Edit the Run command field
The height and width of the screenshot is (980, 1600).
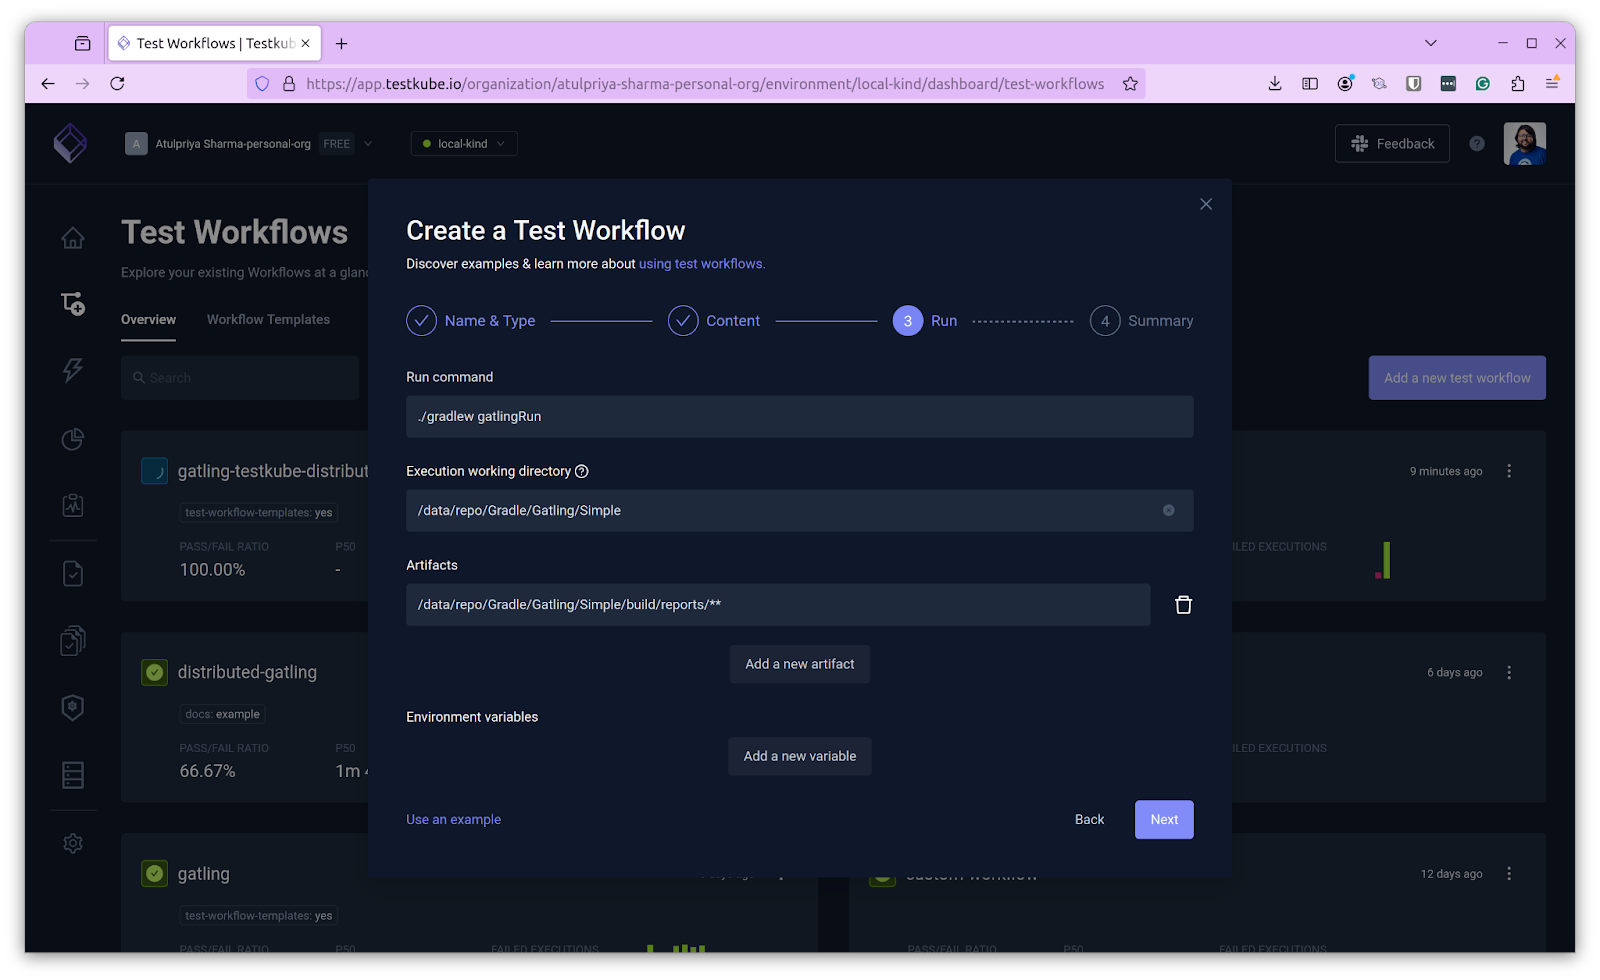pos(800,416)
